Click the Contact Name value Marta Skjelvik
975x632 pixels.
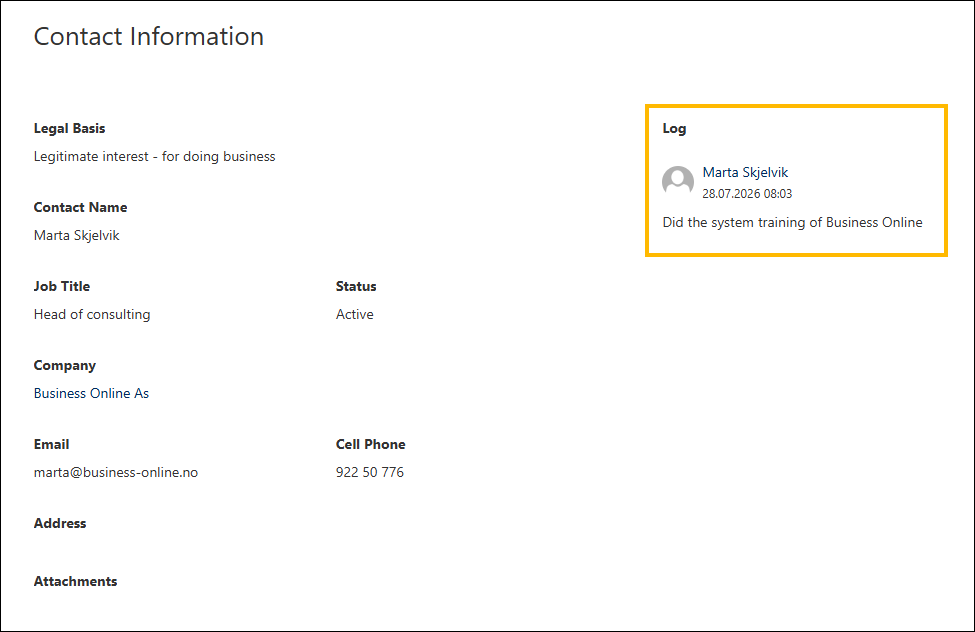(76, 235)
